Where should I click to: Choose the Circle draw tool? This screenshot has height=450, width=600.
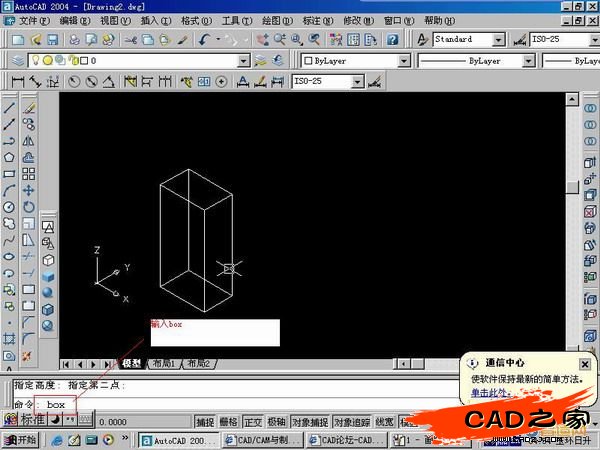point(9,206)
